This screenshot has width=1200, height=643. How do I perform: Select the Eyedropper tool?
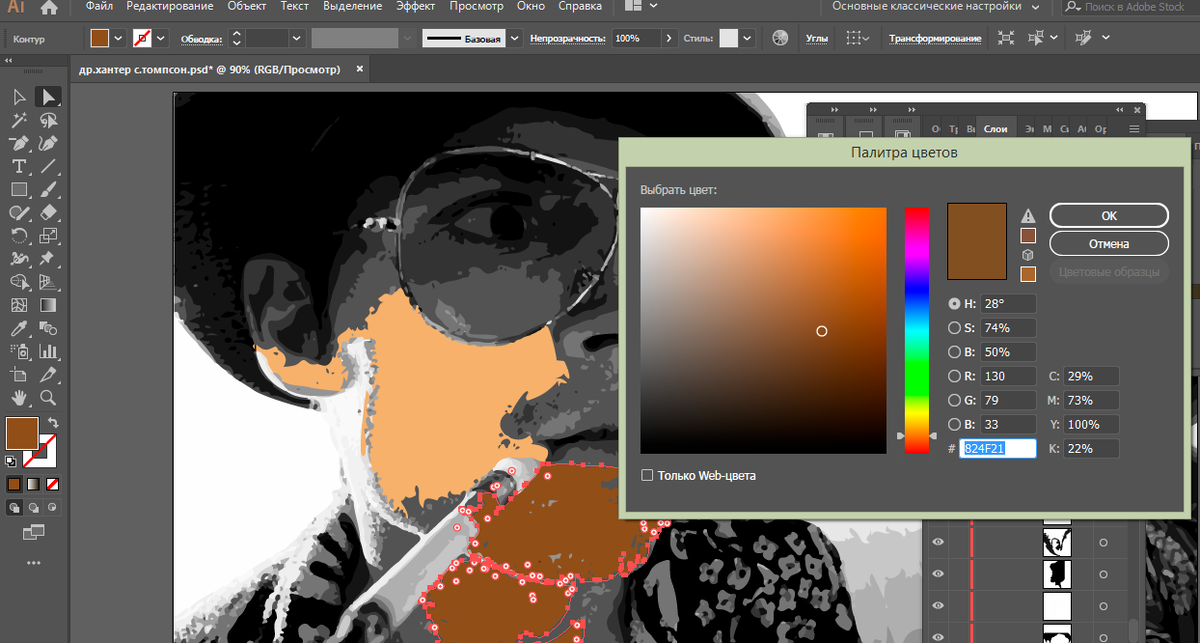pyautogui.click(x=19, y=328)
